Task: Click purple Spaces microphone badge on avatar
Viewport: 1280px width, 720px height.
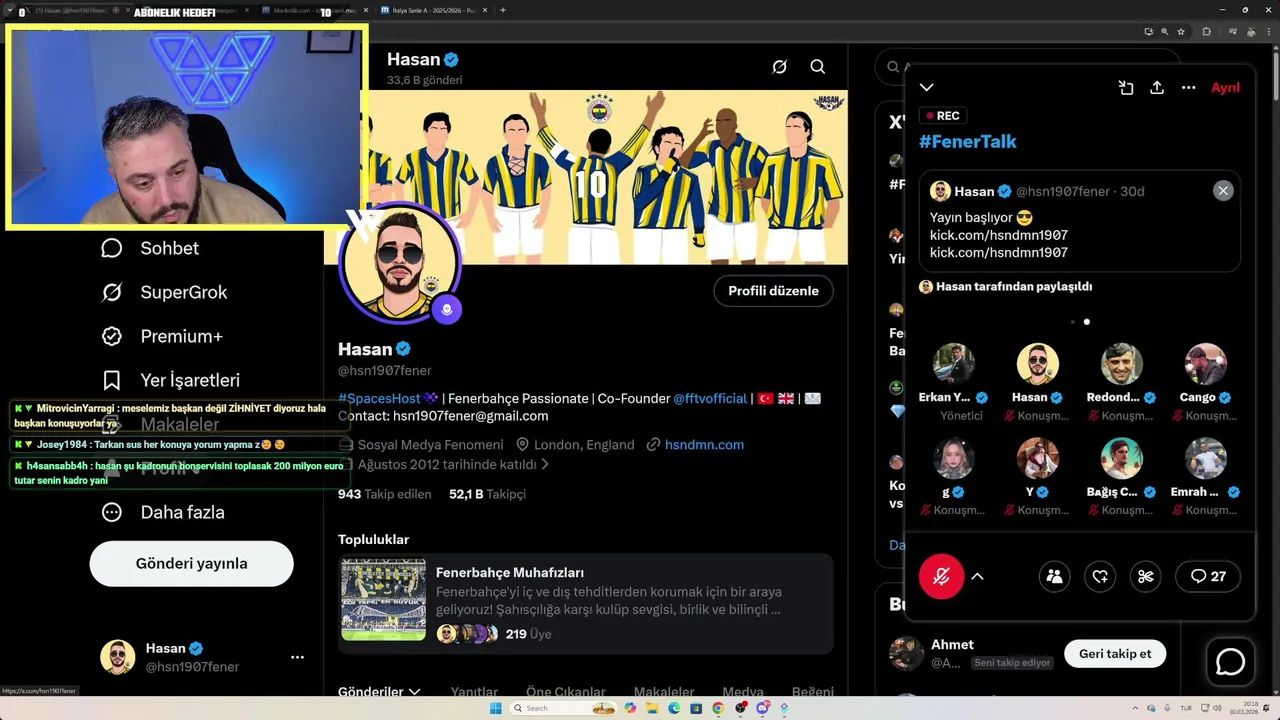Action: 447,309
